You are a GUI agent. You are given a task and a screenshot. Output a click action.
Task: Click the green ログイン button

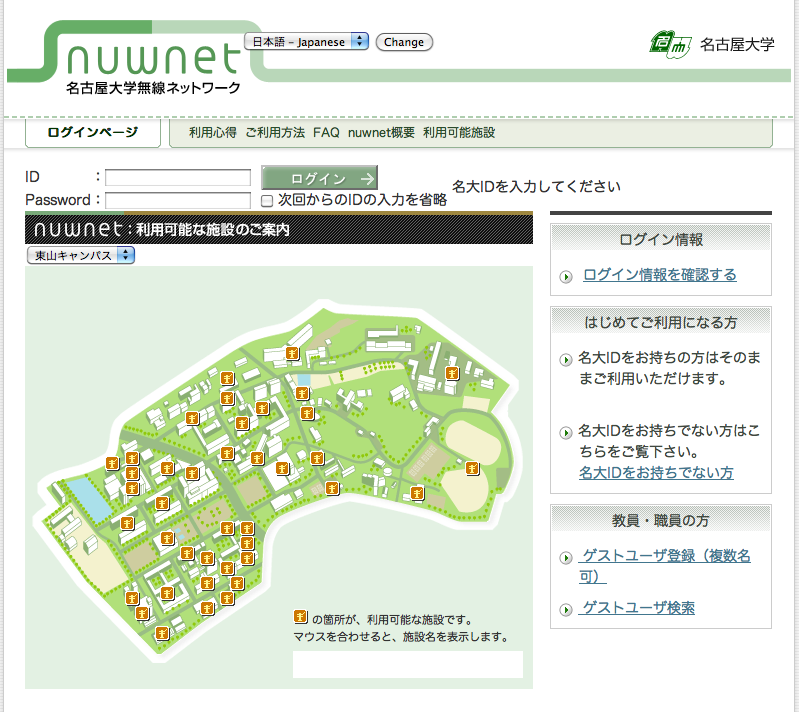(x=319, y=178)
